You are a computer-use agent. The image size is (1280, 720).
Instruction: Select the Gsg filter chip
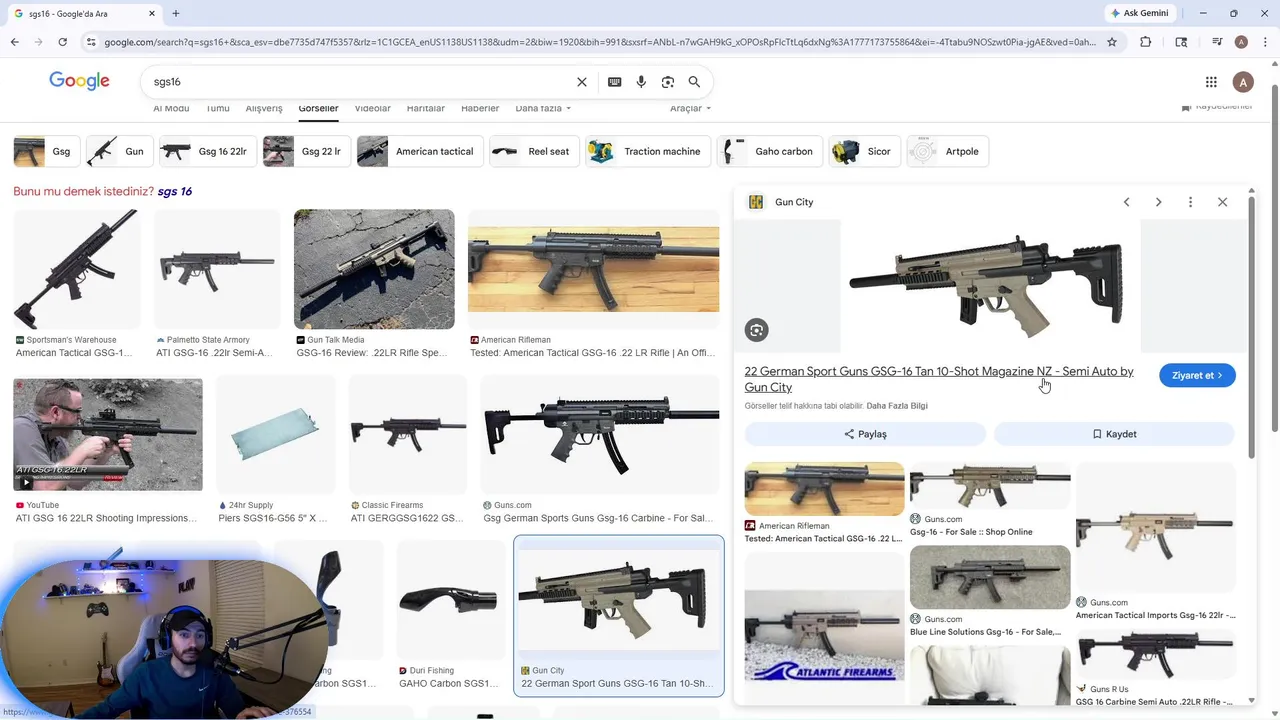[x=46, y=151]
